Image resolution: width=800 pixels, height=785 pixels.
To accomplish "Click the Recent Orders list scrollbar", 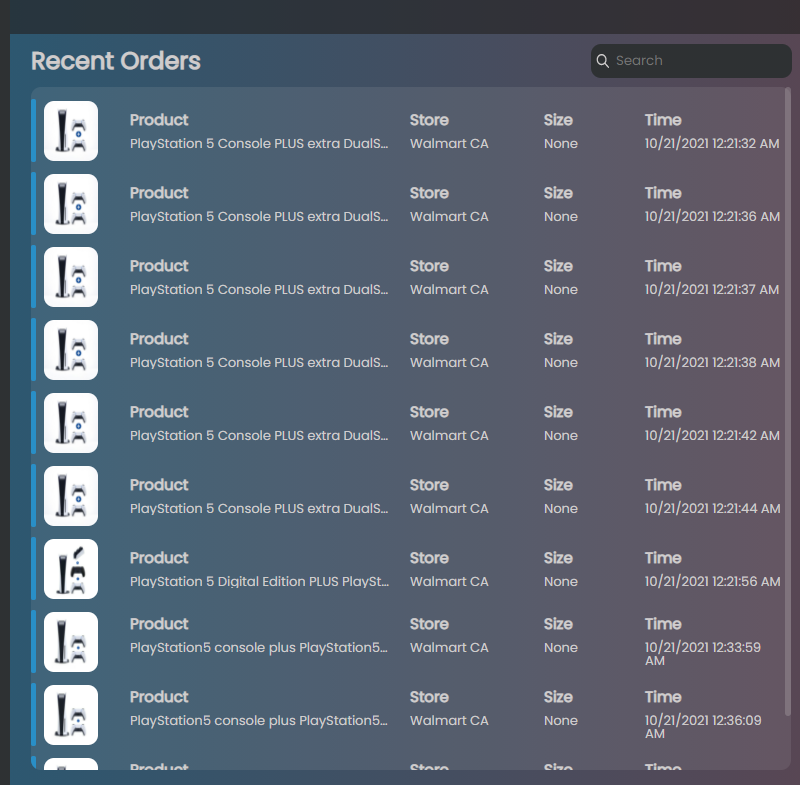I will click(788, 402).
